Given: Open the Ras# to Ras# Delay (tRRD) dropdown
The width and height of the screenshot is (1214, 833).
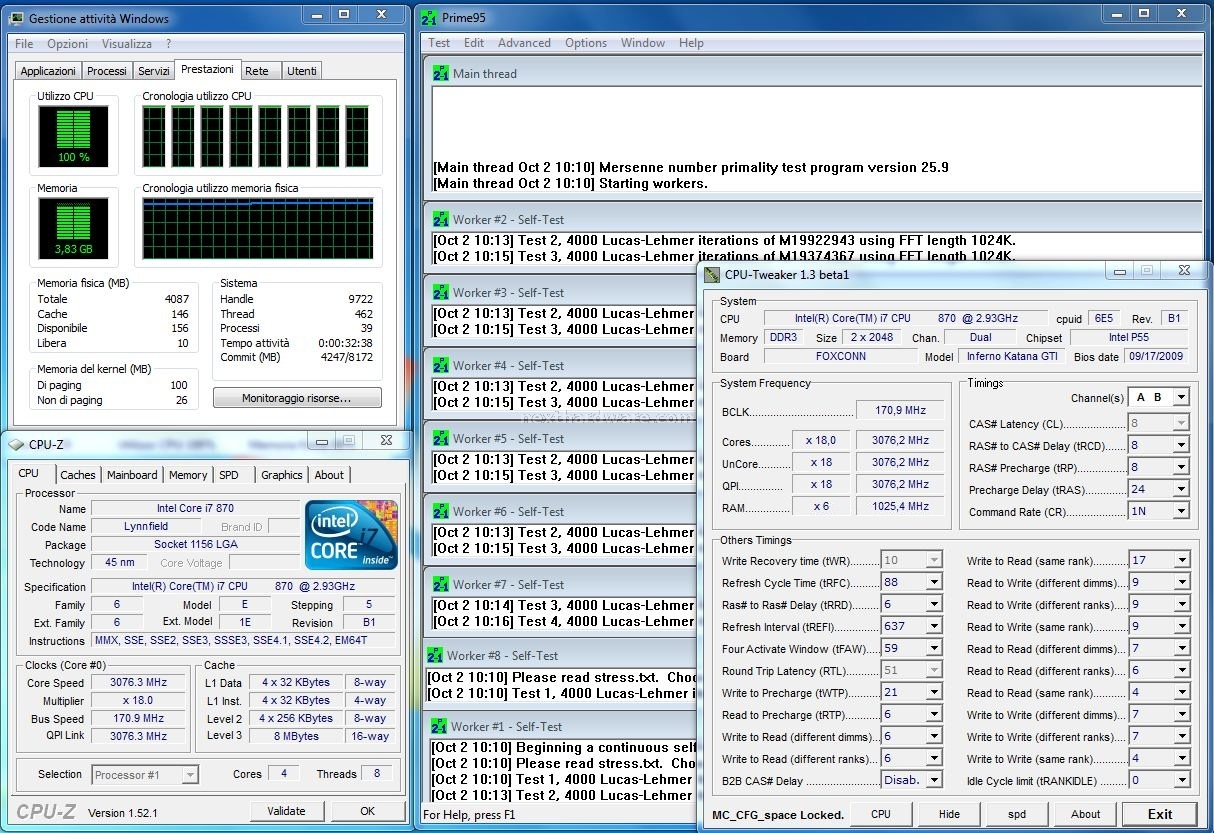Looking at the screenshot, I should [x=934, y=604].
